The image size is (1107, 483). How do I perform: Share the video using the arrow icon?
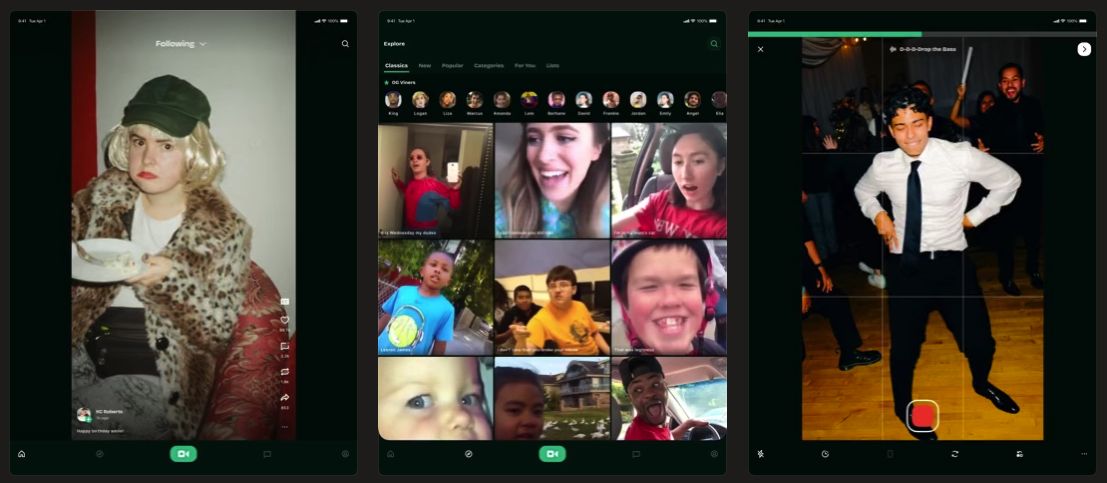pyautogui.click(x=285, y=398)
